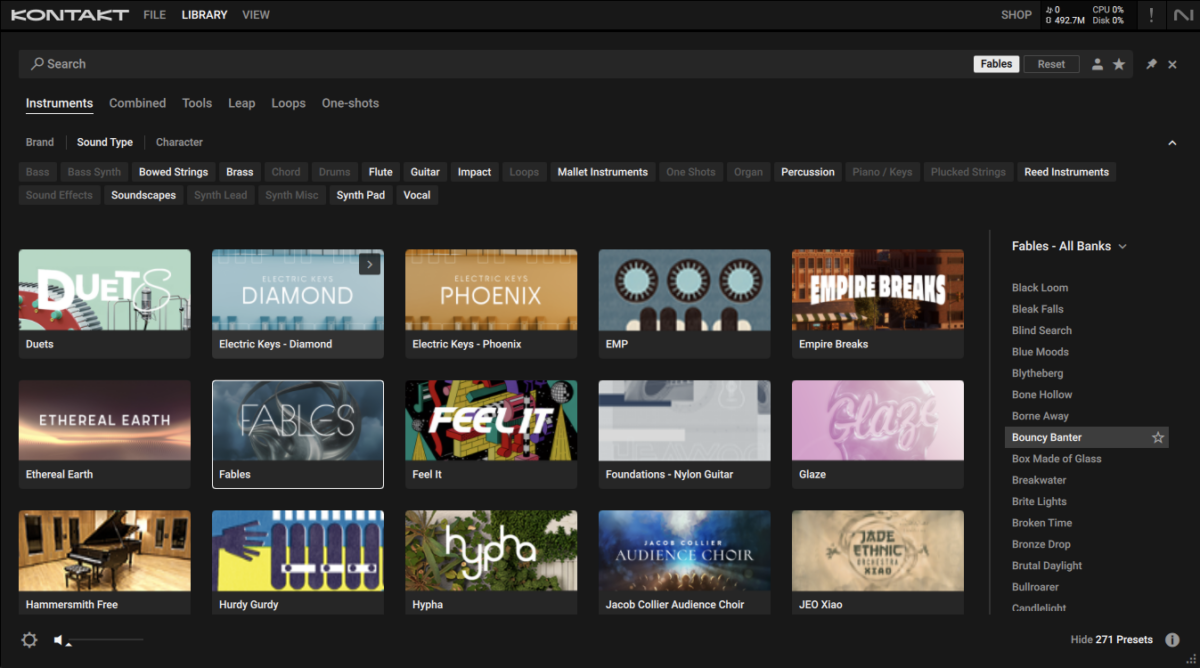Collapse the filter tags section chevron
The width and height of the screenshot is (1200, 668).
pos(1173,143)
